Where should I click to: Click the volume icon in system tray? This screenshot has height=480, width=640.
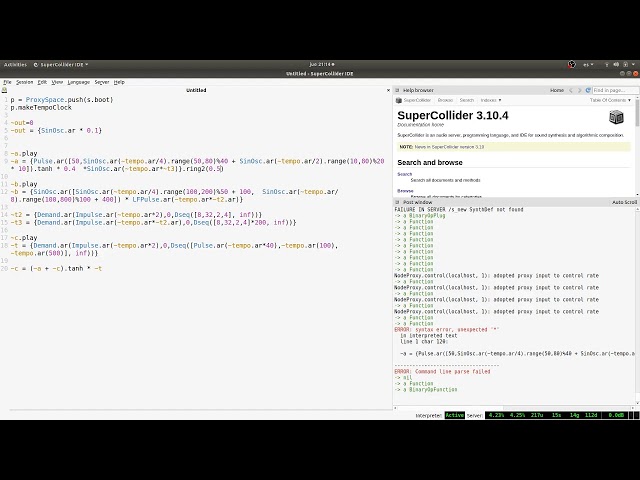616,64
